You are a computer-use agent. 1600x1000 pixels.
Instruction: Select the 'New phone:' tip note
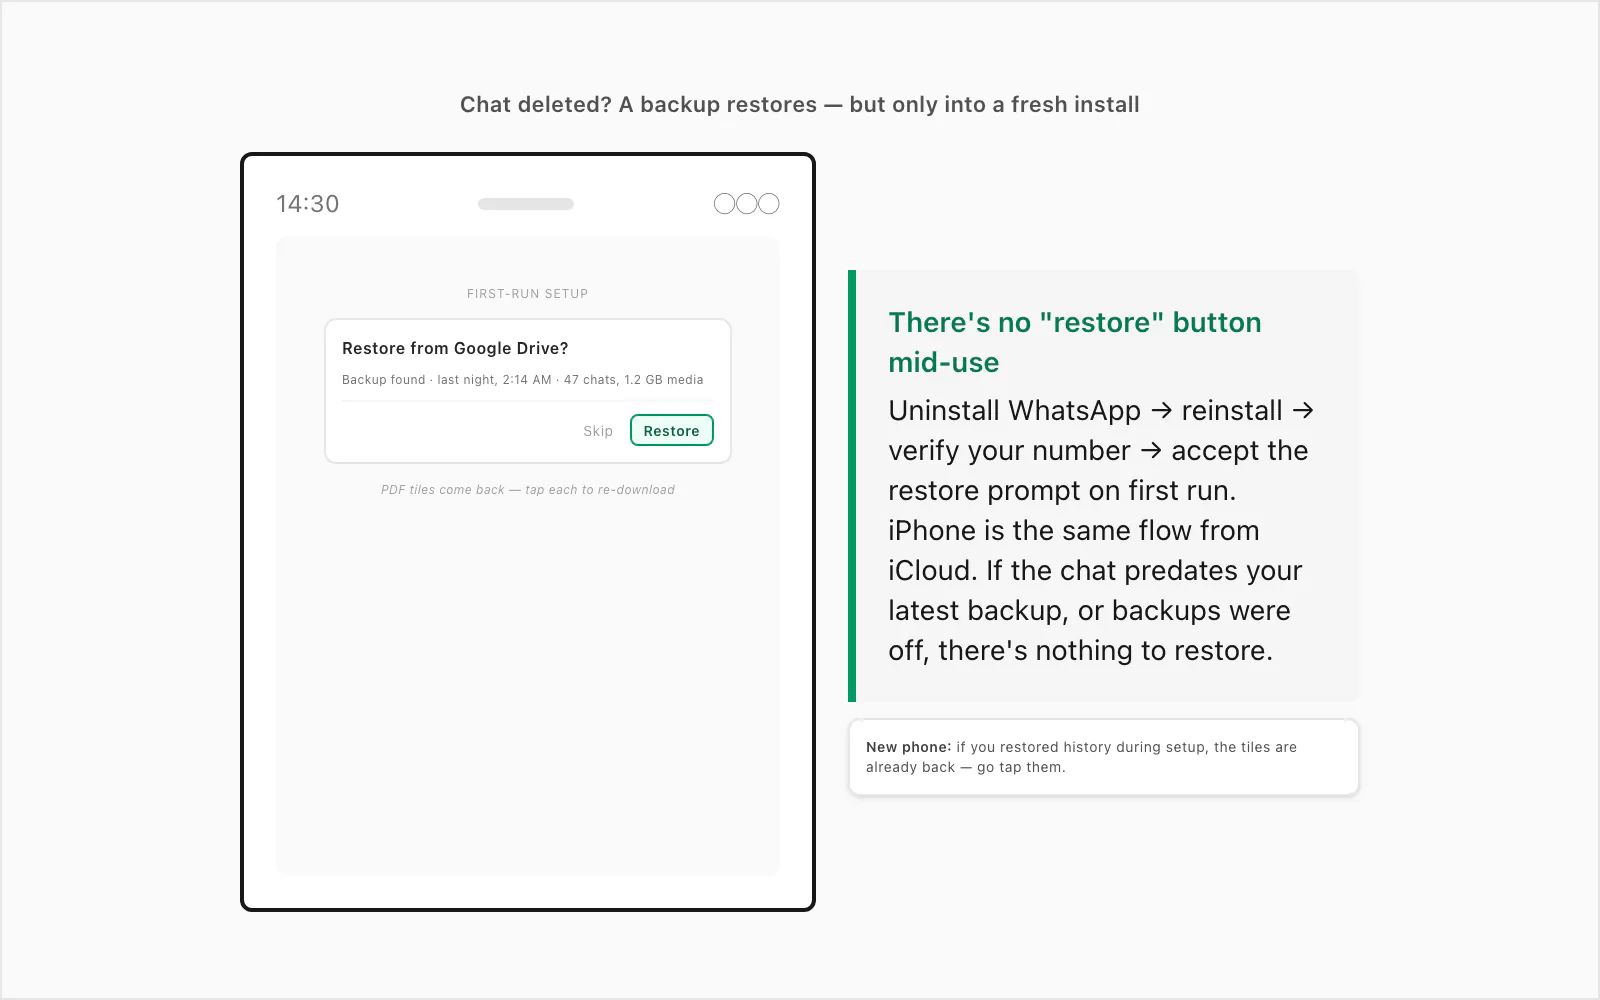click(x=1104, y=757)
